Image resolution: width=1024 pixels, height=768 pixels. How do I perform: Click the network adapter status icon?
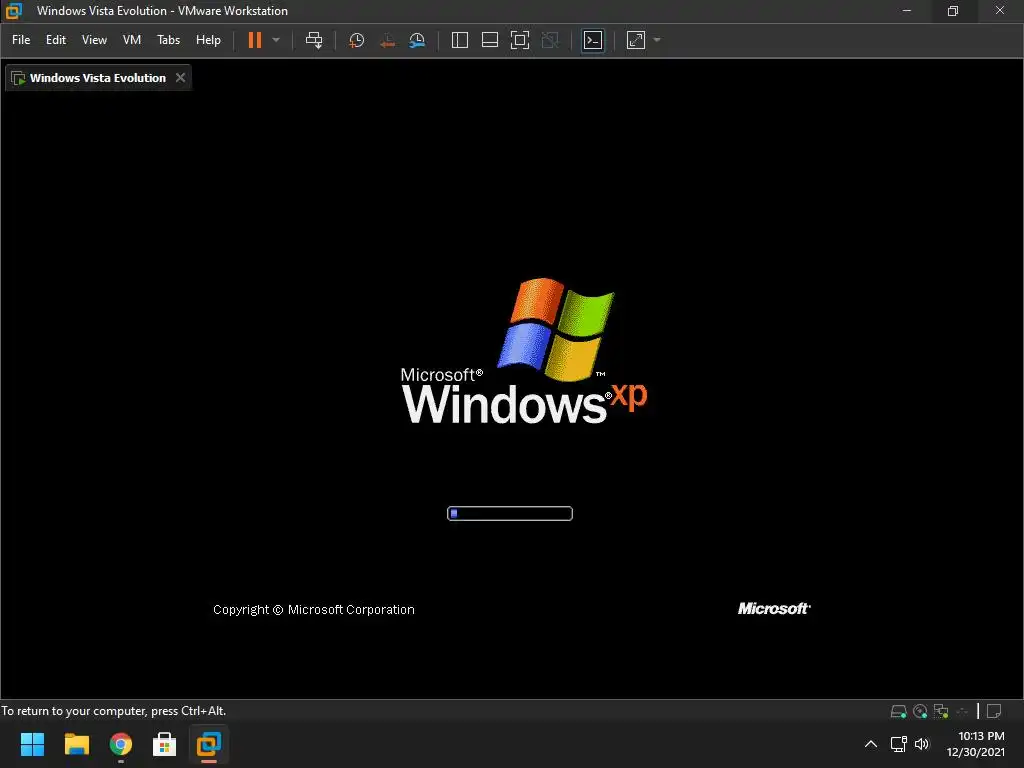(x=941, y=711)
